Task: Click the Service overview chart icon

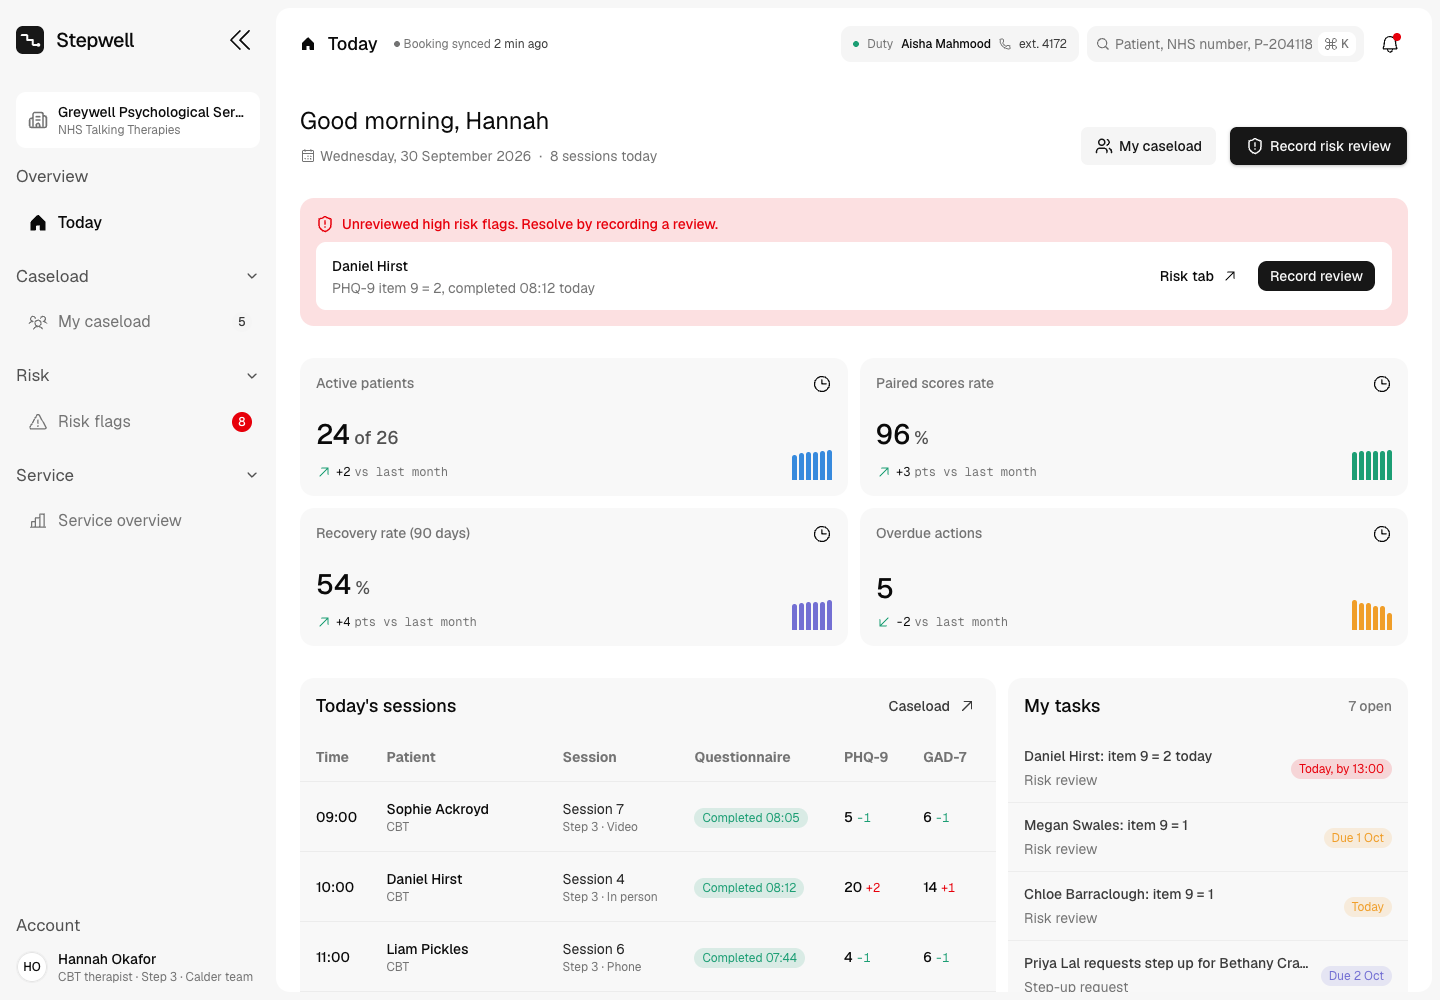Action: click(x=38, y=521)
